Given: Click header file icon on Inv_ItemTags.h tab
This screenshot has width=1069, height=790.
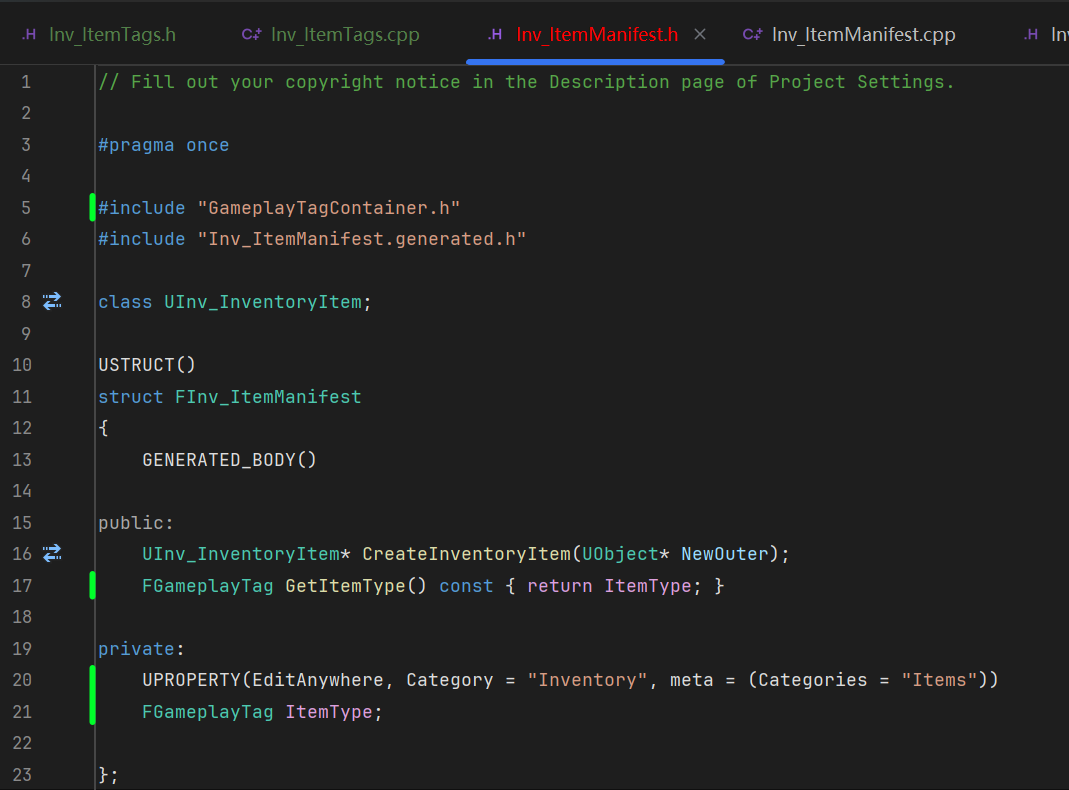Looking at the screenshot, I should click(29, 35).
